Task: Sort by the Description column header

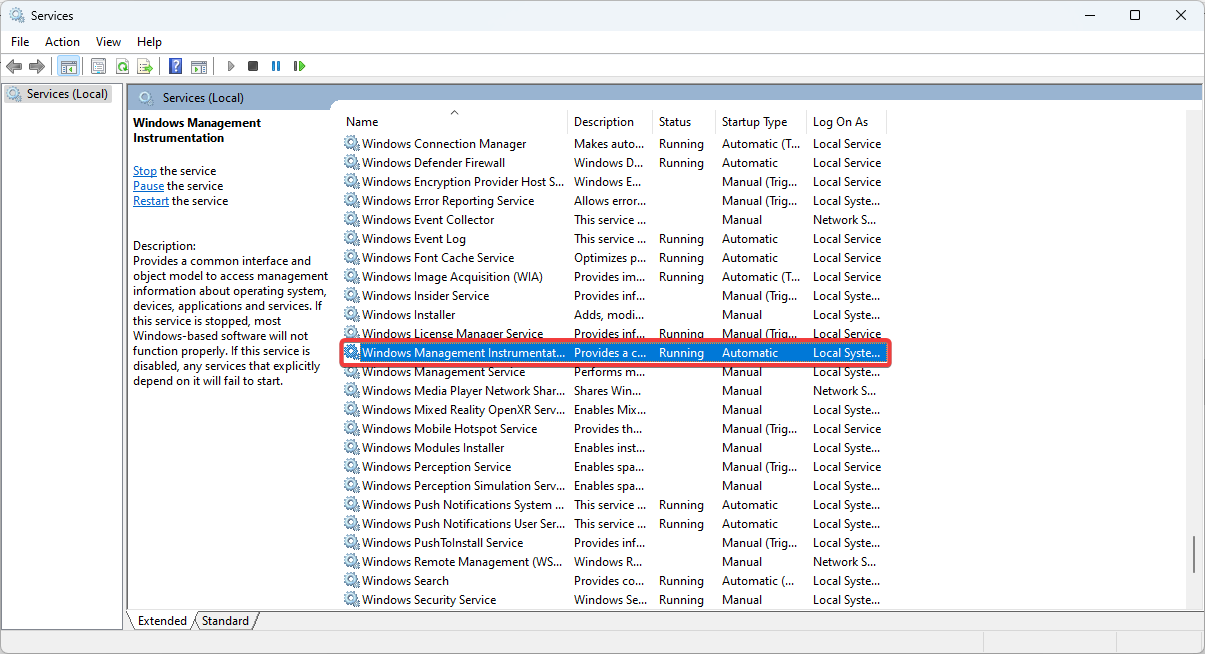Action: (610, 122)
